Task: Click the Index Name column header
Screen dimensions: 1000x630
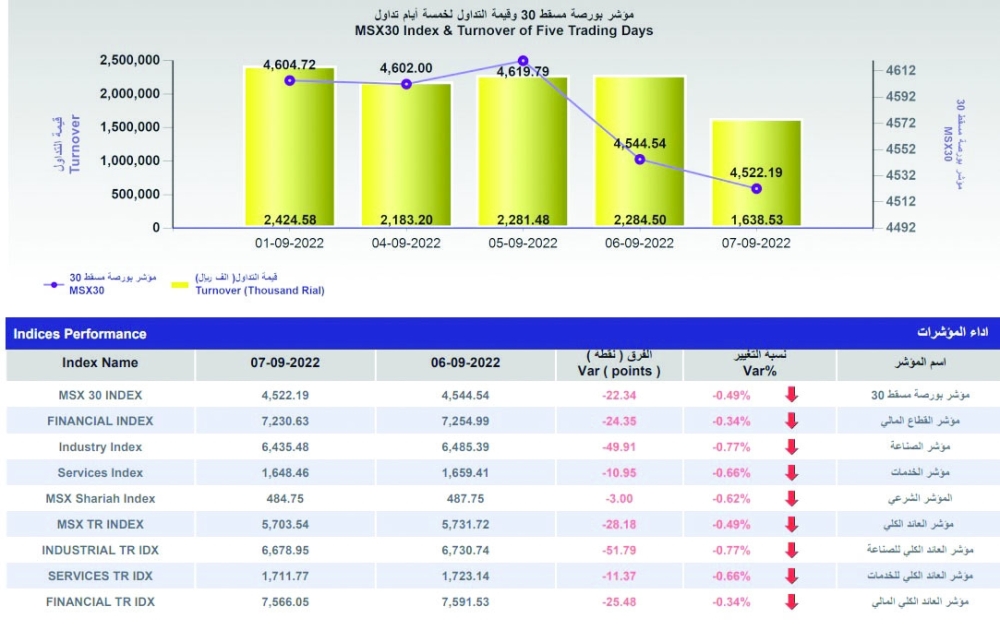Action: click(x=100, y=363)
